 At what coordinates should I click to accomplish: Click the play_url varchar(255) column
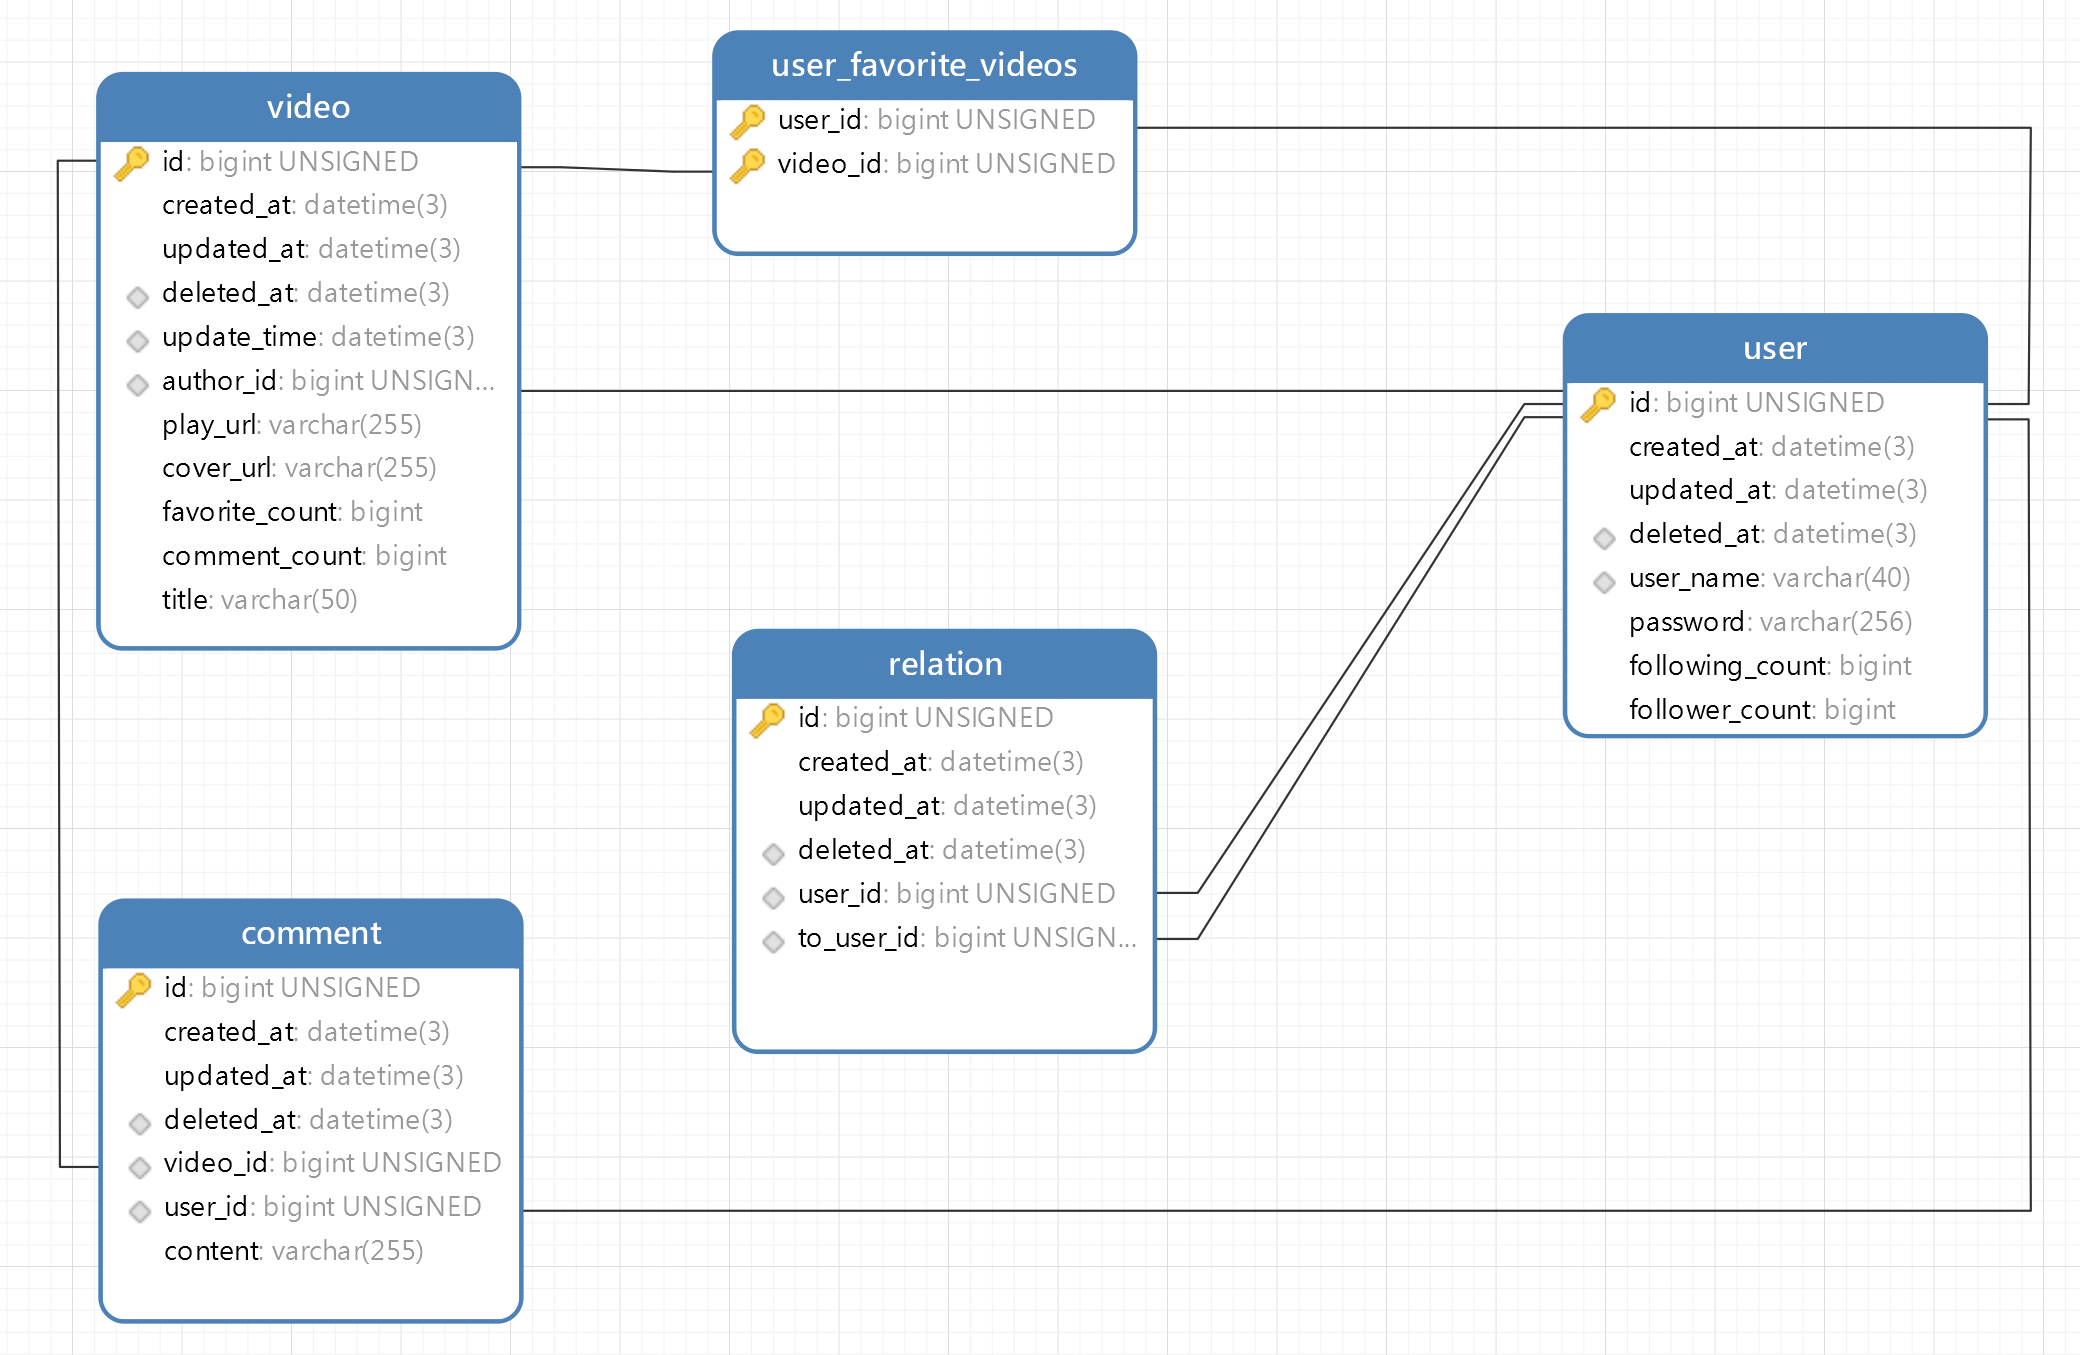pos(291,425)
